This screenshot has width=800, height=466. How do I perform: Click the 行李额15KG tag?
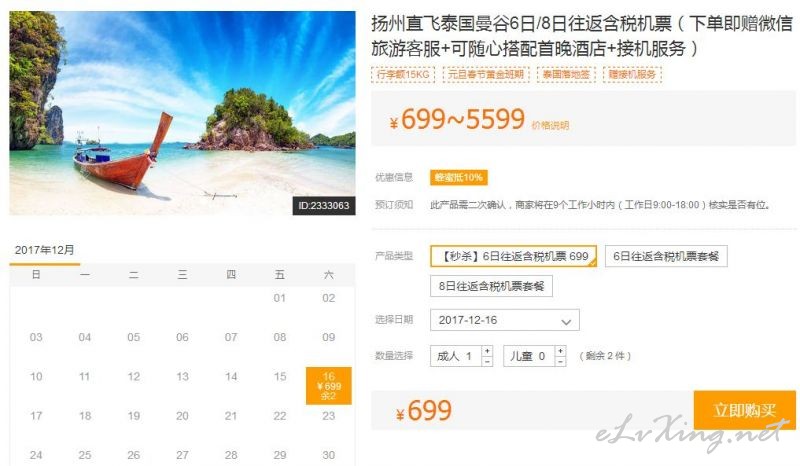click(403, 75)
